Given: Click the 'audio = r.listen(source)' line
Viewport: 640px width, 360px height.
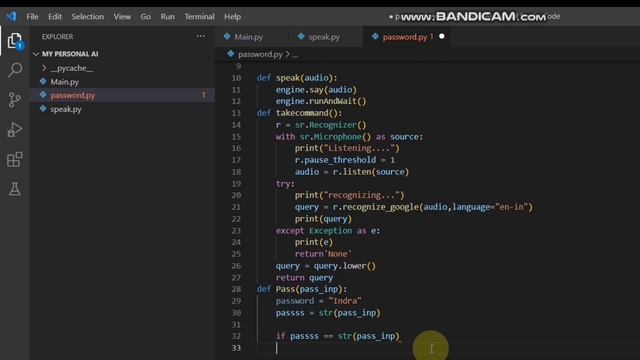Looking at the screenshot, I should tap(352, 172).
